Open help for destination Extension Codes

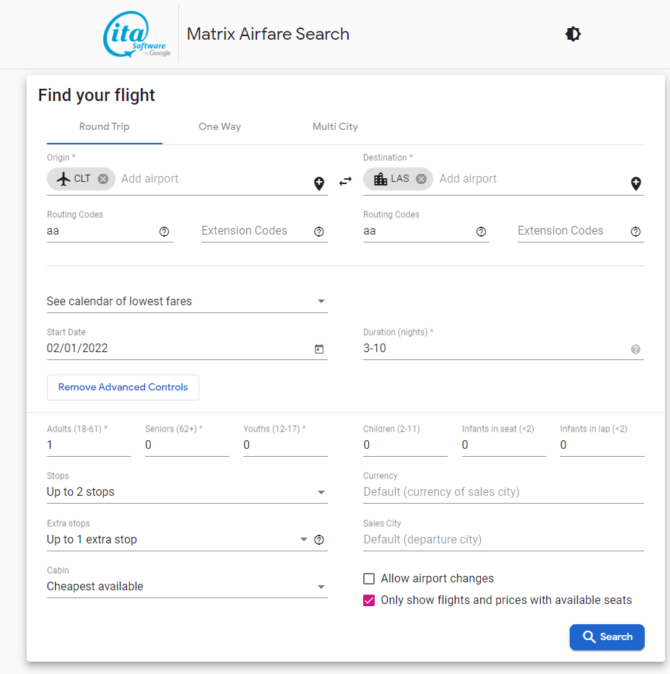tap(636, 232)
